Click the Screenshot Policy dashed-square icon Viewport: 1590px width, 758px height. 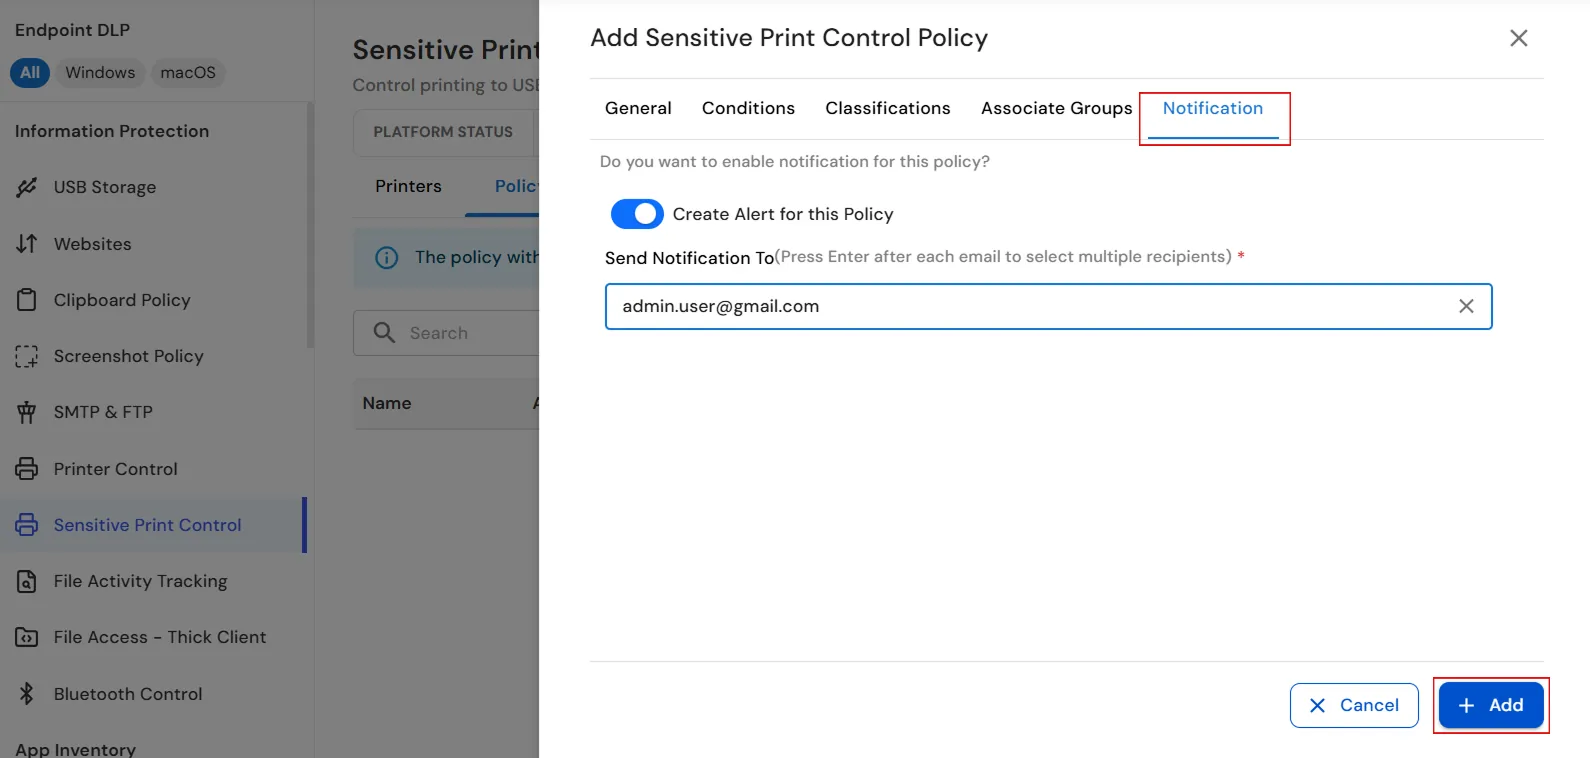pyautogui.click(x=27, y=356)
